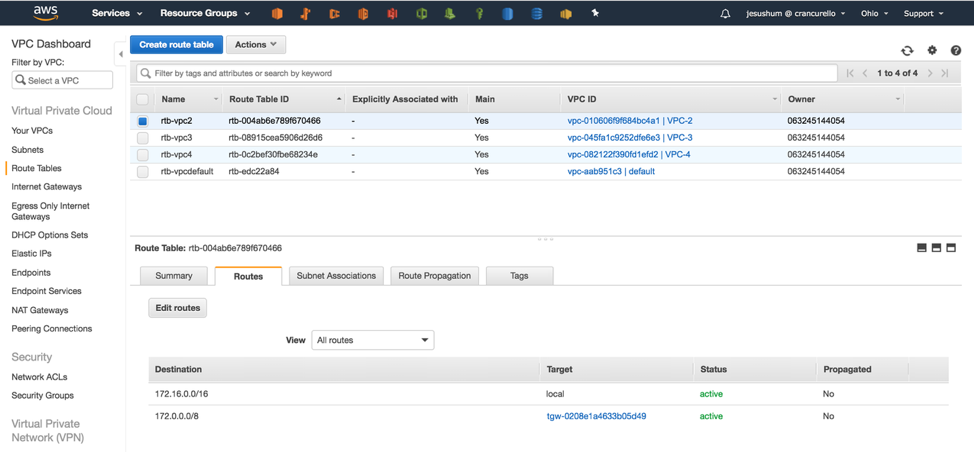
Task: Open Subnets in the sidebar
Action: [x=27, y=150]
